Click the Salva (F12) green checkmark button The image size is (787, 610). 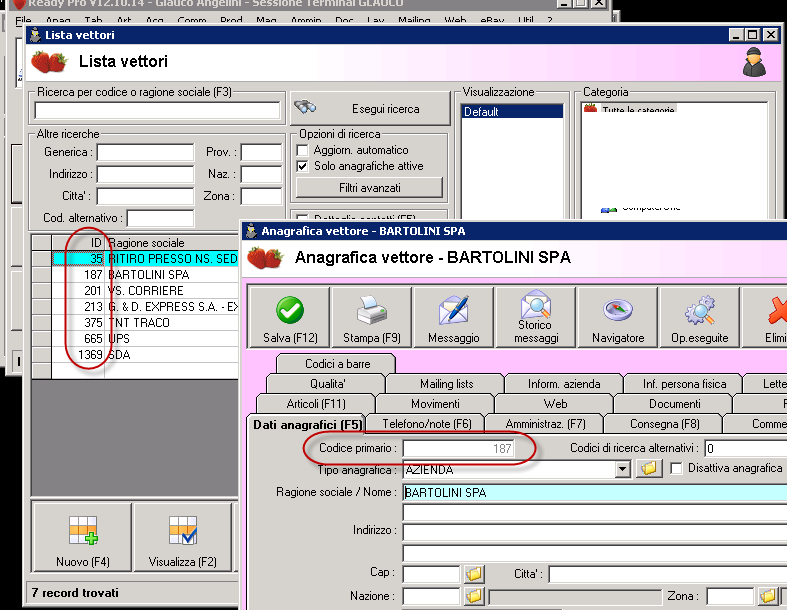(x=290, y=317)
